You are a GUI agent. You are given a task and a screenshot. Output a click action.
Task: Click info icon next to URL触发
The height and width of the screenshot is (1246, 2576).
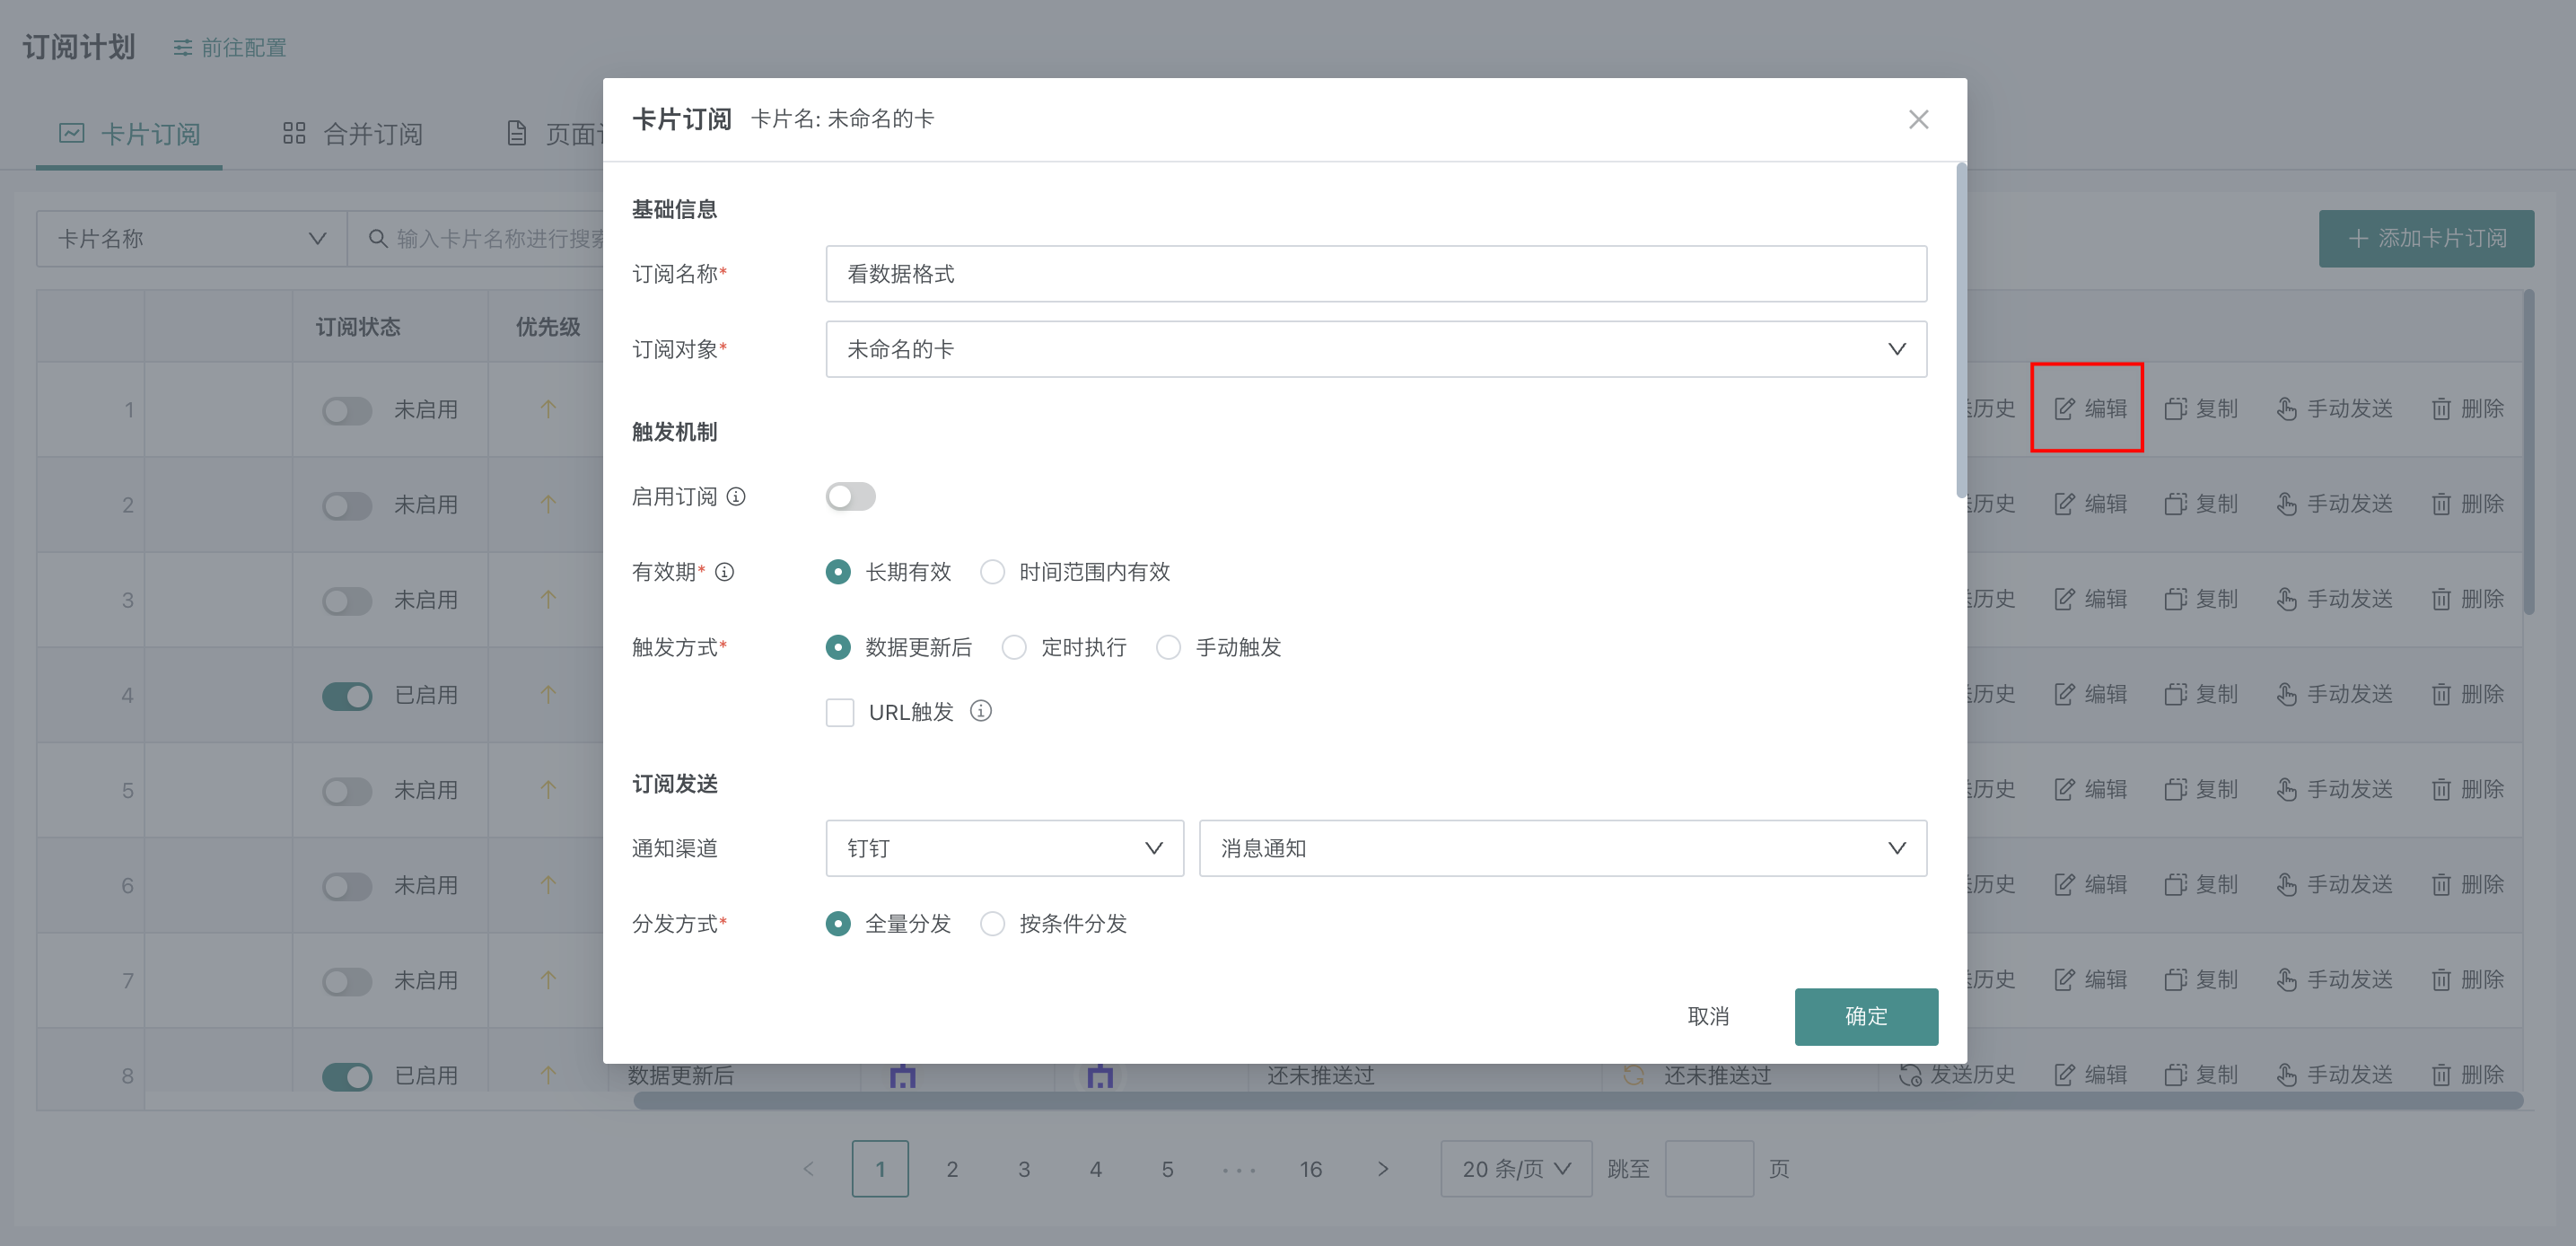point(981,710)
